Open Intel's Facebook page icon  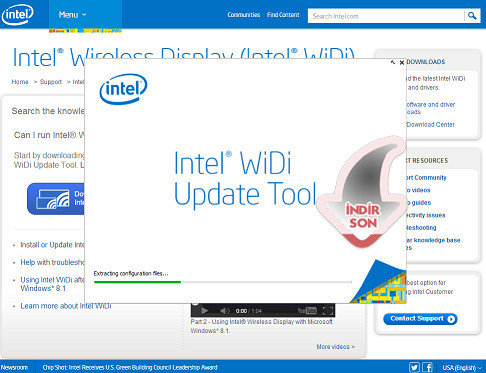428,367
